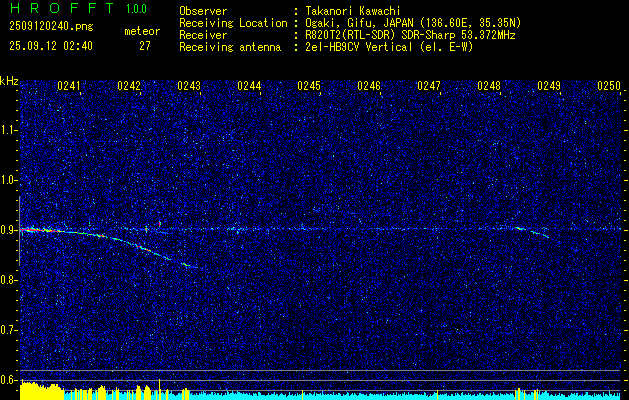Screen dimensions: 629x400
Task: Click the antenna 2el-HB9CV Vertical text
Action: pyautogui.click(x=389, y=47)
